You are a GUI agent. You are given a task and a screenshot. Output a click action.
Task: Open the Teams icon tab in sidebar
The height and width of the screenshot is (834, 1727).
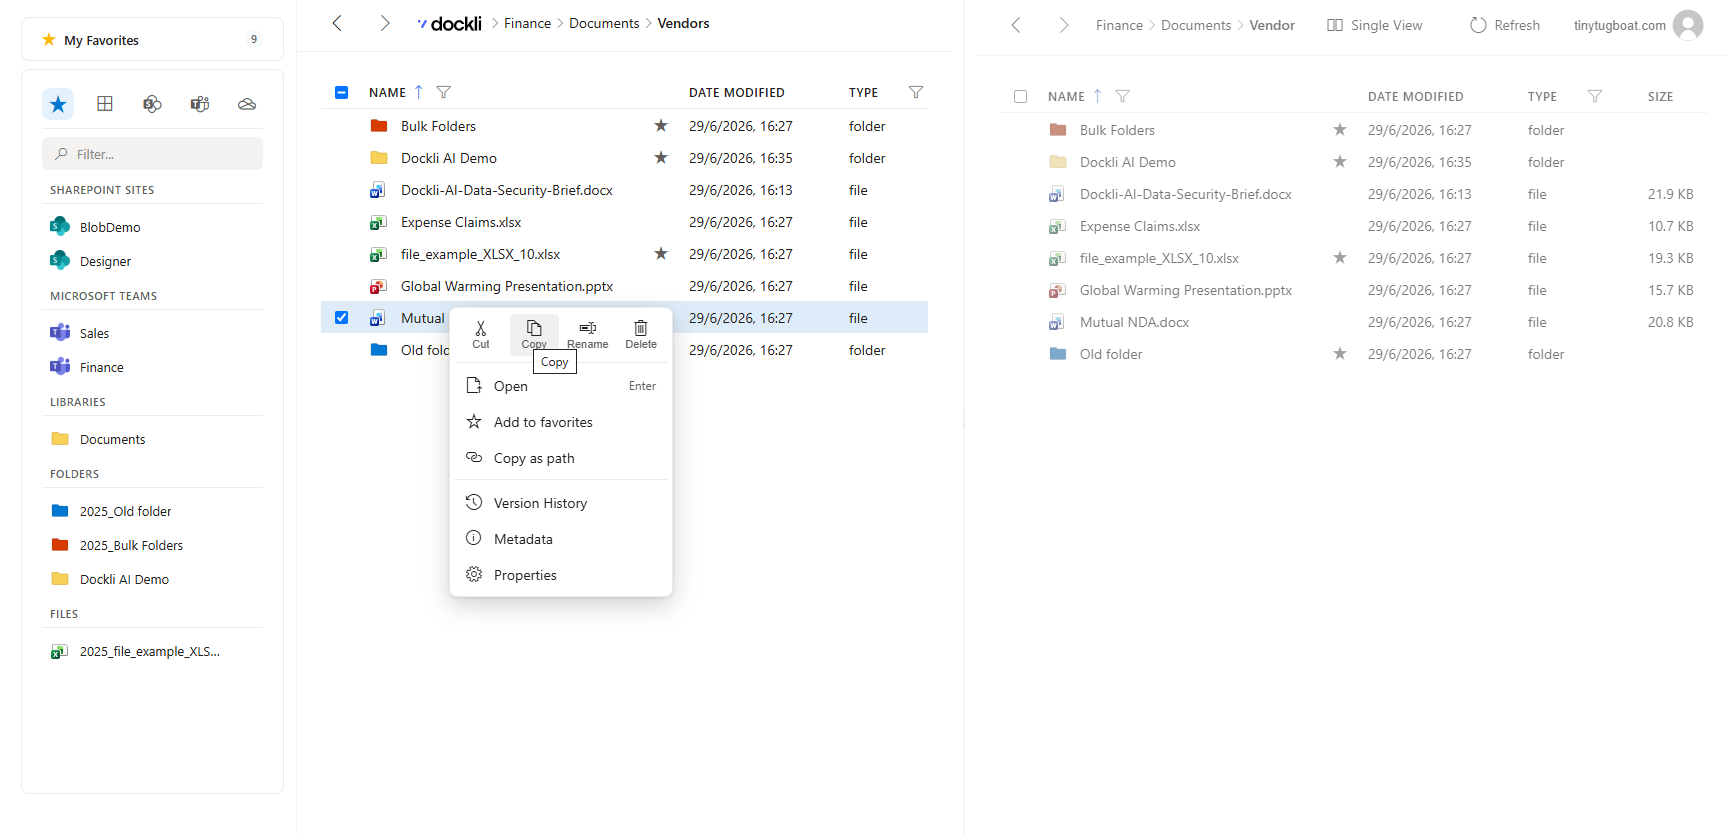[x=200, y=104]
